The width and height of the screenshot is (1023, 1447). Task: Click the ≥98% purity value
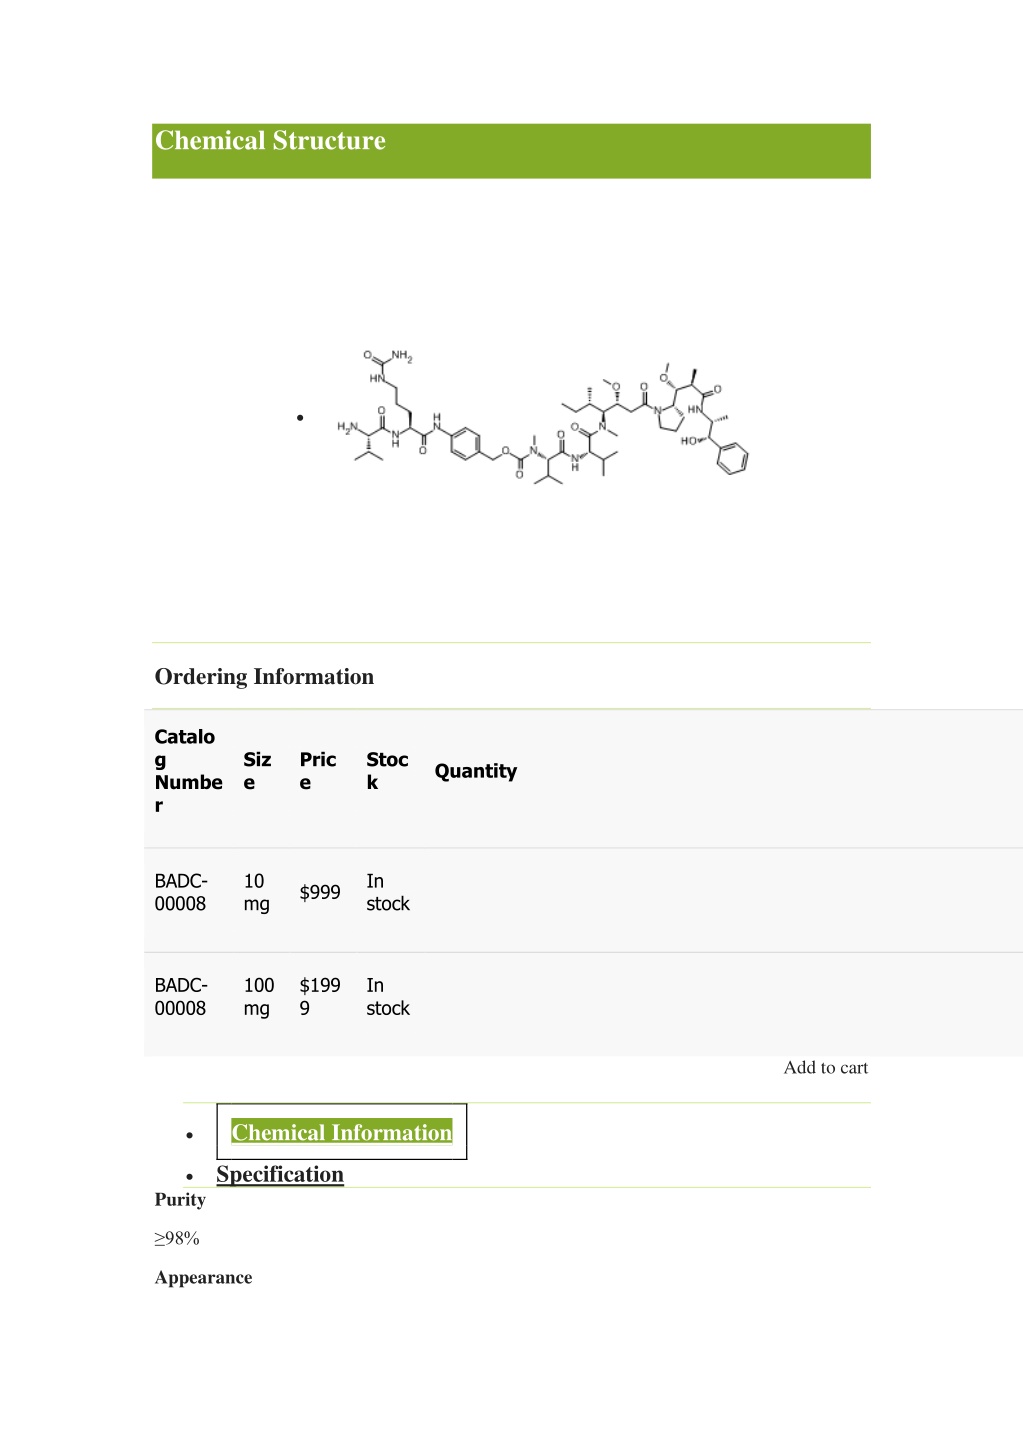(177, 1239)
